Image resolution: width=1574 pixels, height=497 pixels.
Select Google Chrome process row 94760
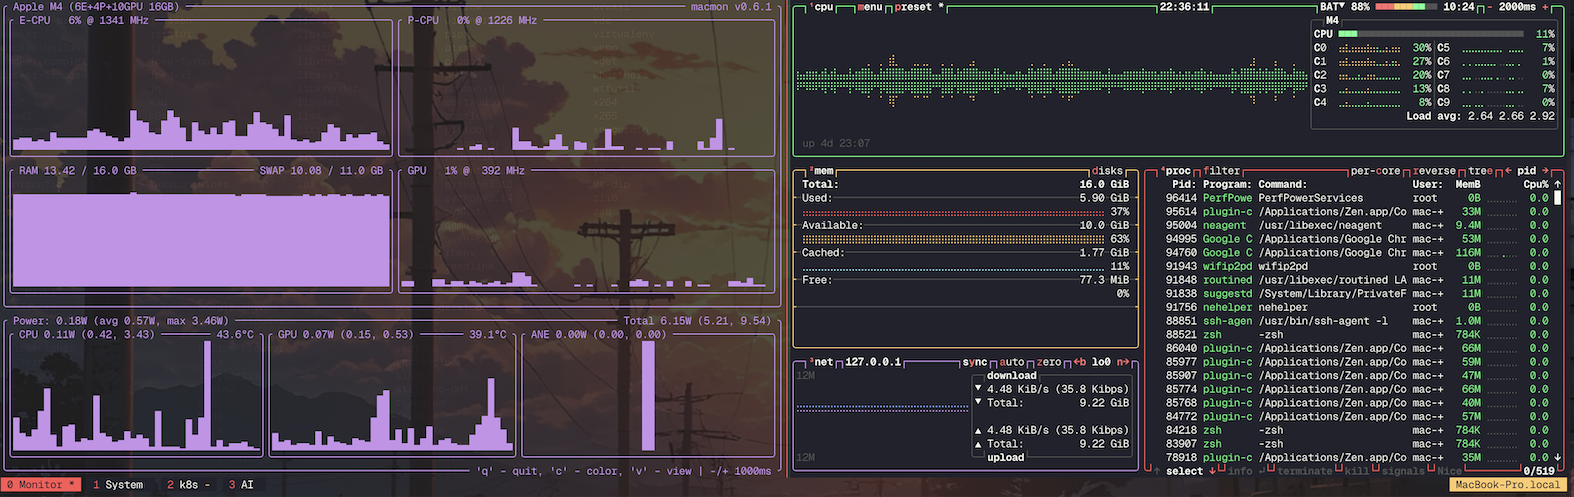click(1357, 253)
